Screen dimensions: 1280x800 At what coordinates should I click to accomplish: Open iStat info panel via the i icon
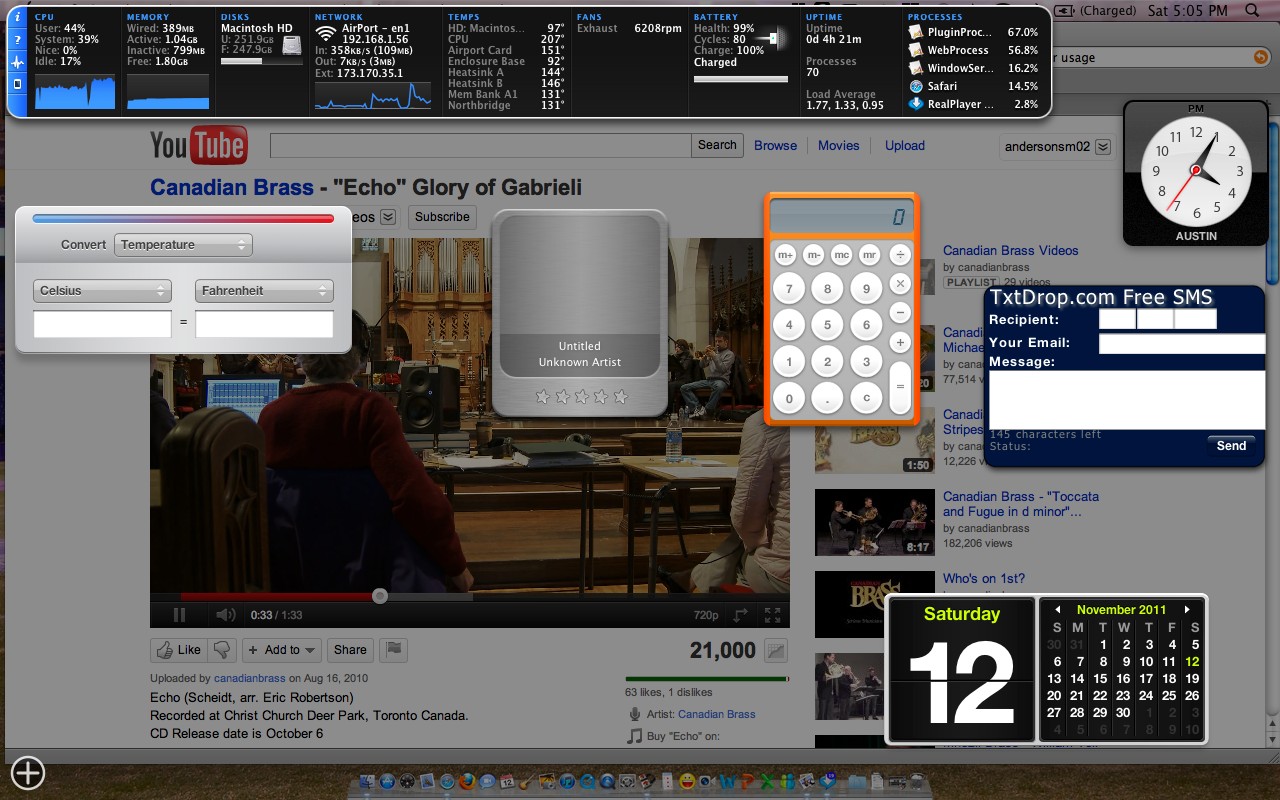17,19
